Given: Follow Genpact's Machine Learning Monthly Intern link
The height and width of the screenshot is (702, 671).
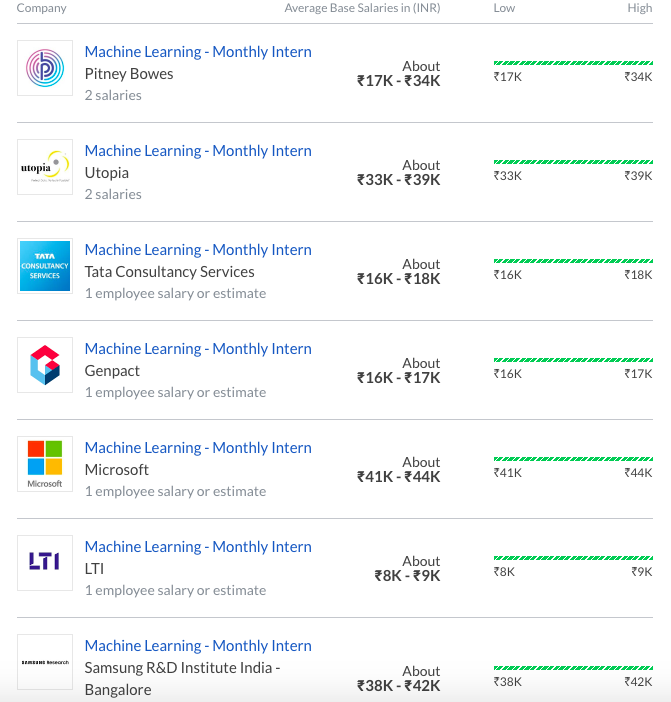Looking at the screenshot, I should [198, 349].
